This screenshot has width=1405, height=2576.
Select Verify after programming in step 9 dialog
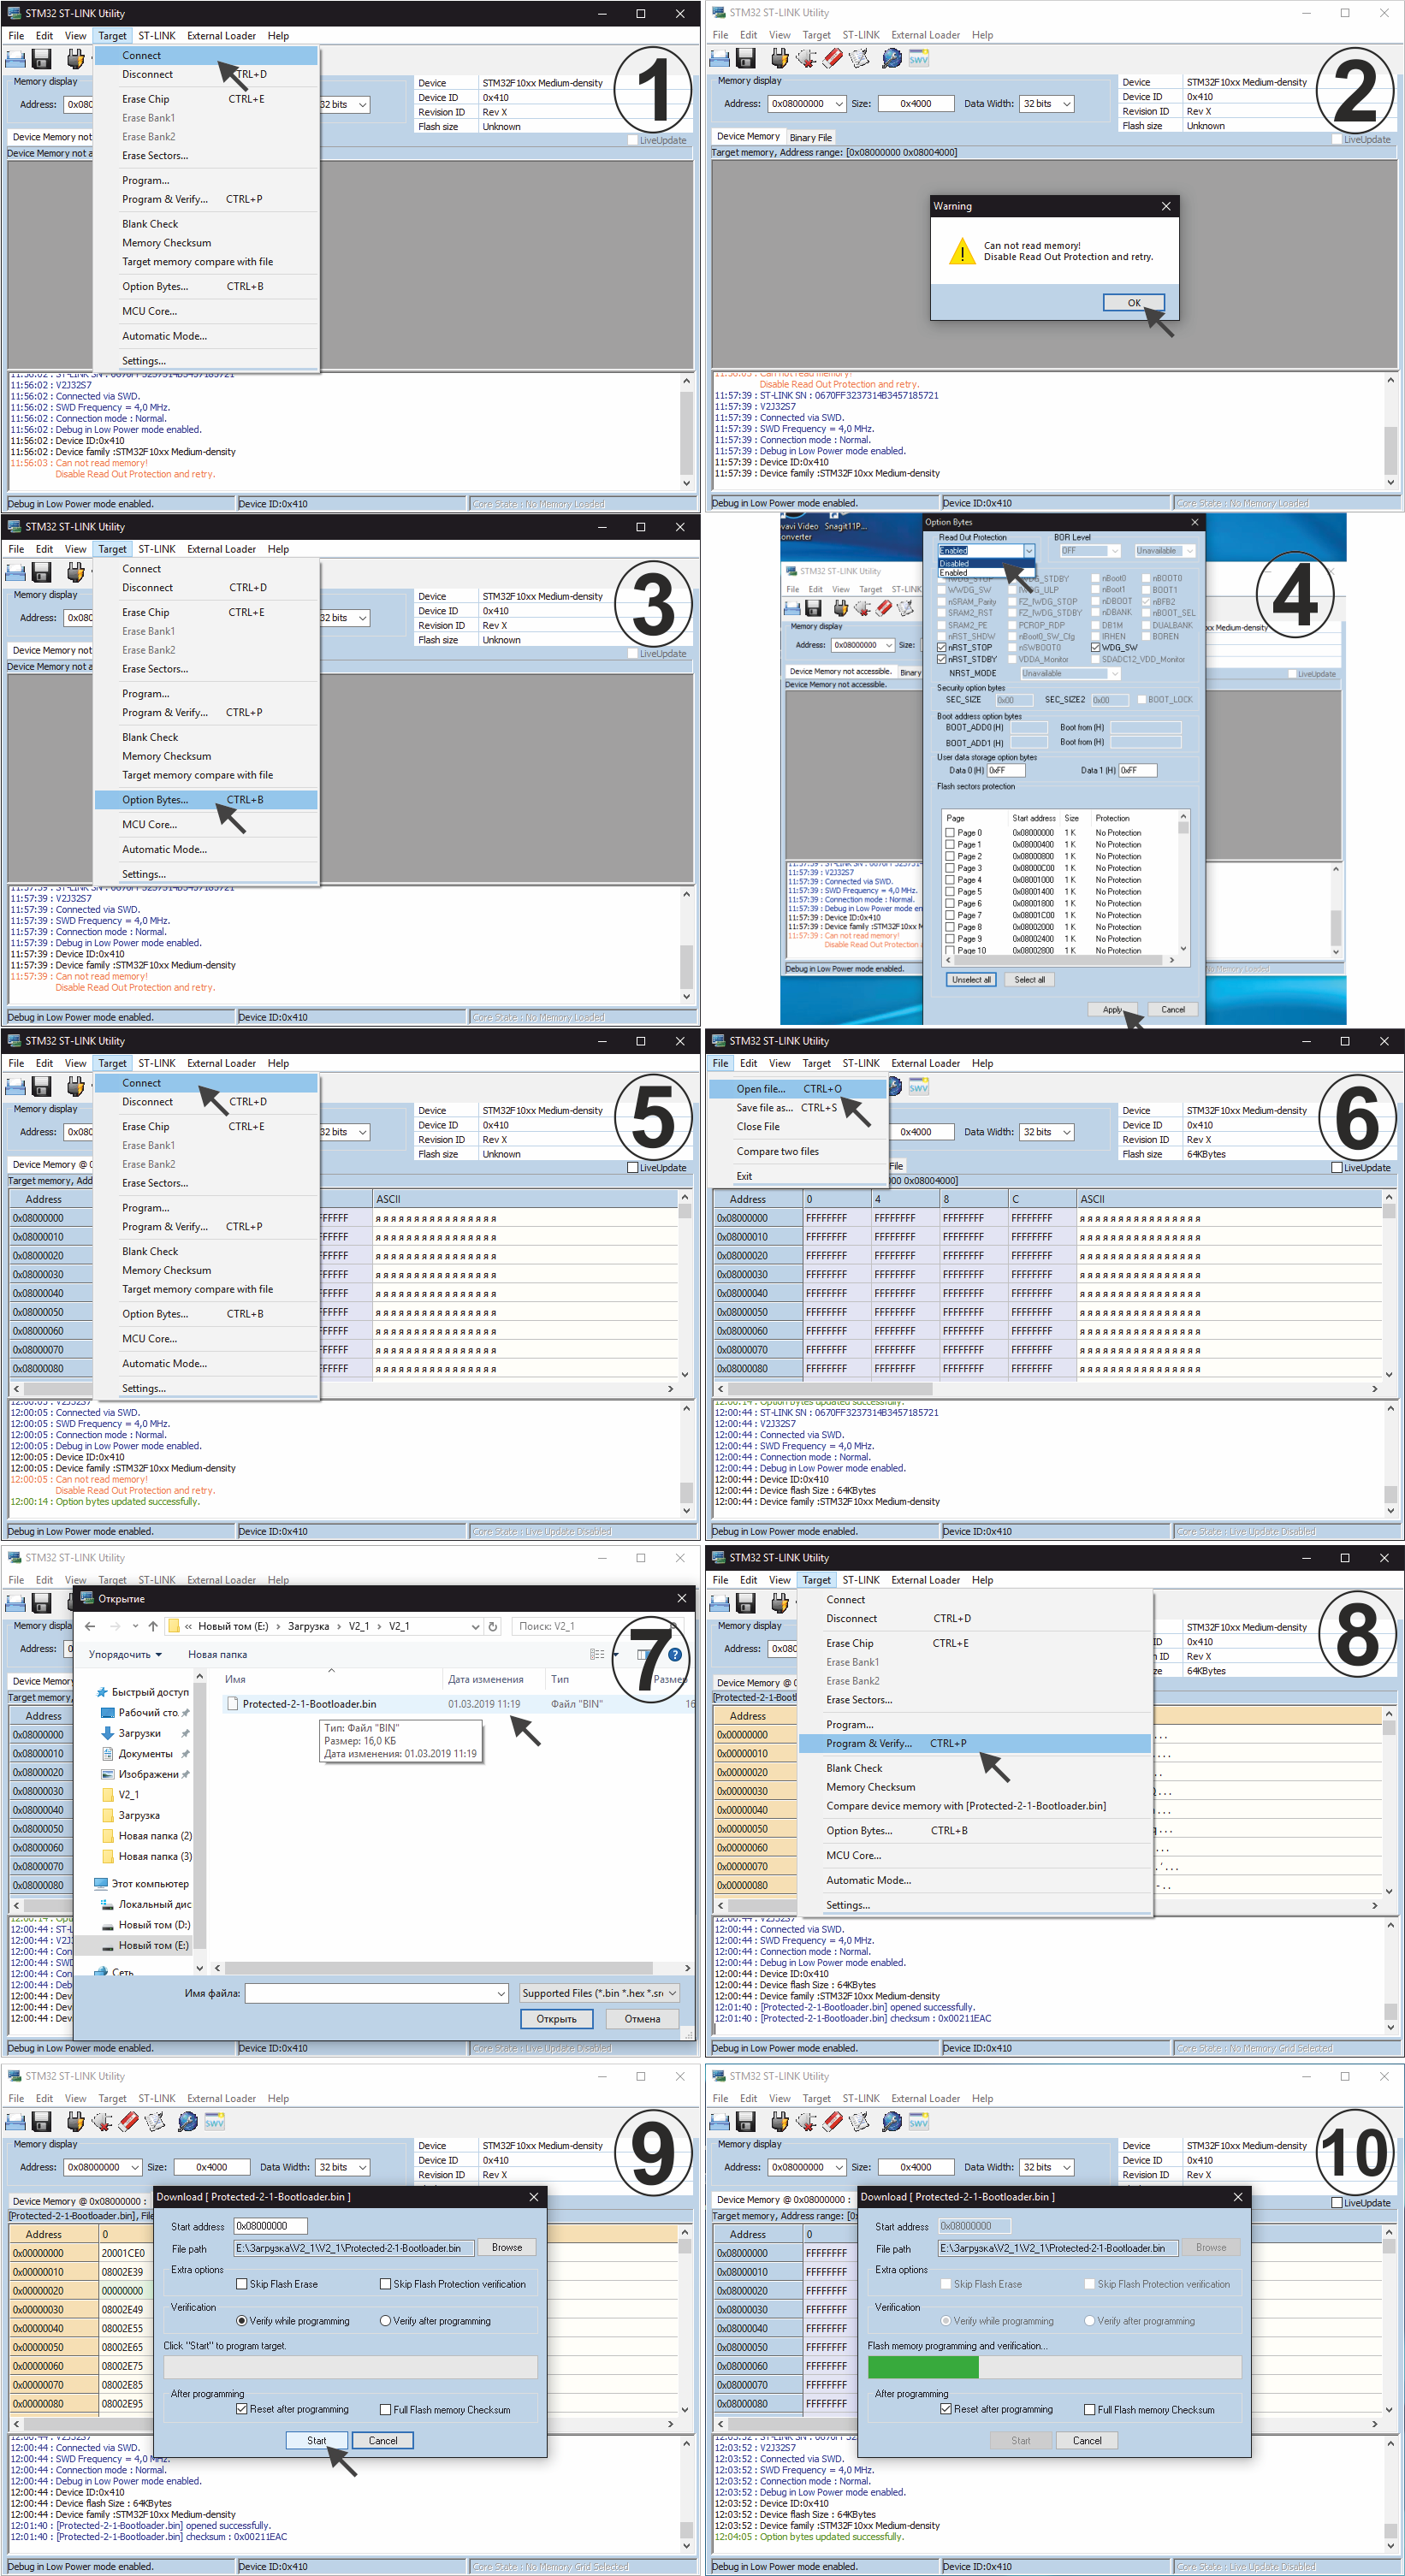385,2321
